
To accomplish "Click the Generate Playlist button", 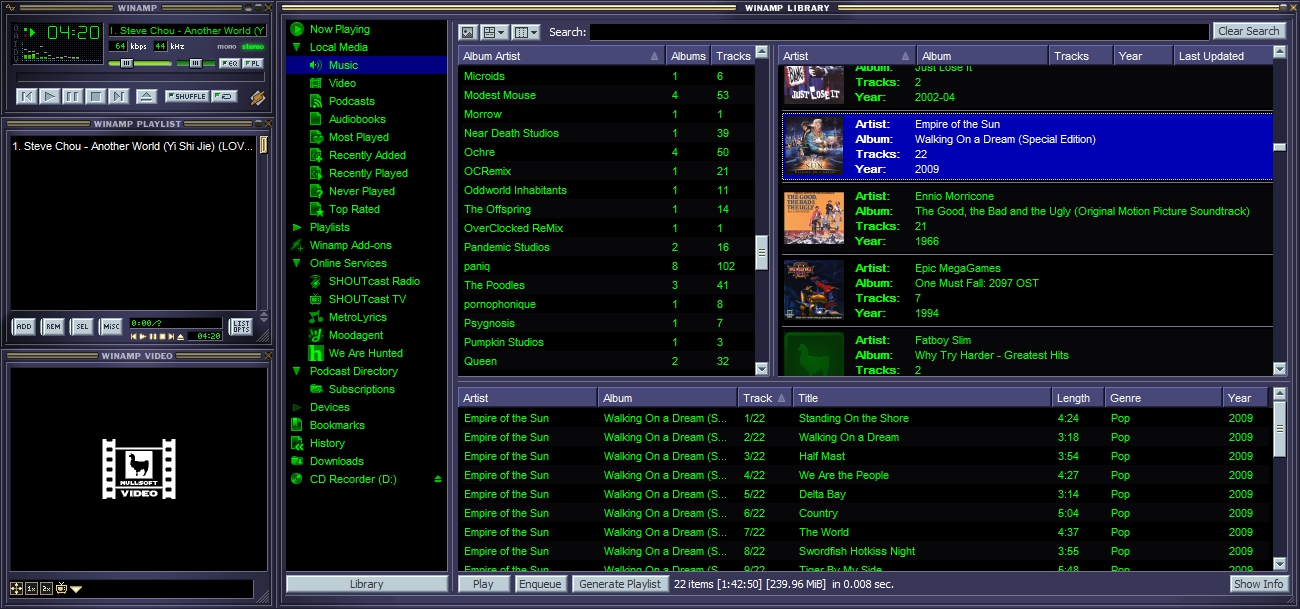I will (x=620, y=584).
